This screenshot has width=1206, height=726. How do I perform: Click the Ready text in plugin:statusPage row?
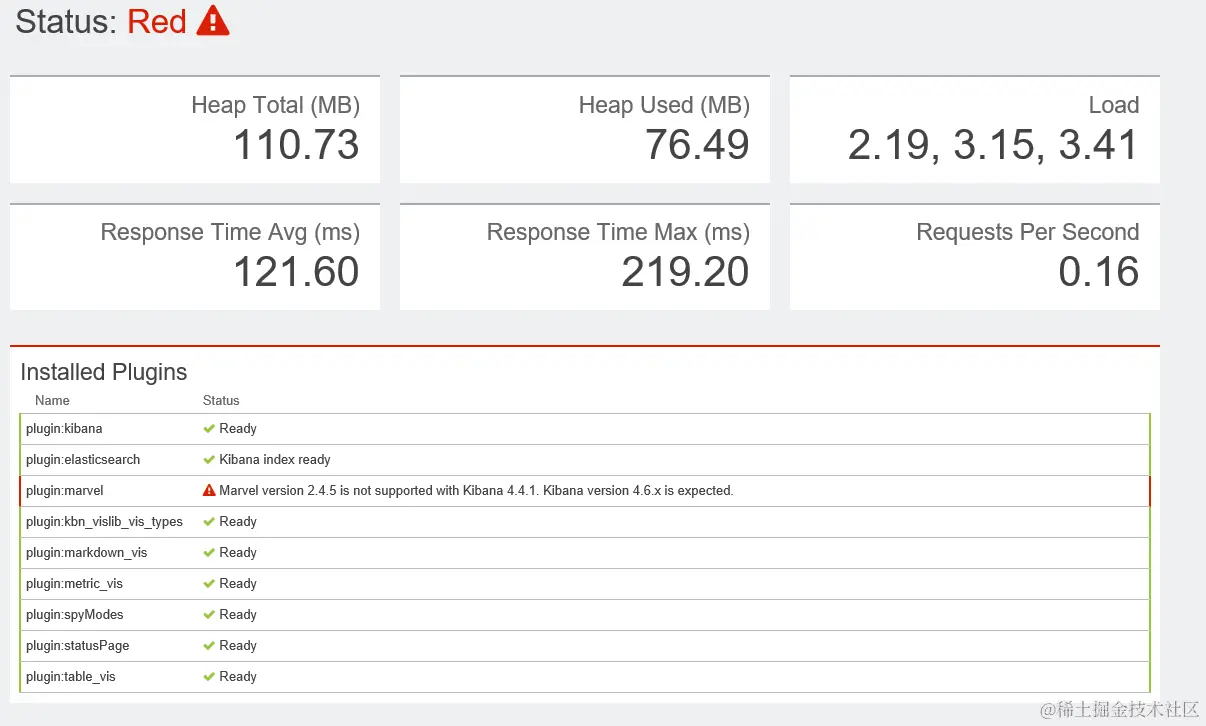238,646
